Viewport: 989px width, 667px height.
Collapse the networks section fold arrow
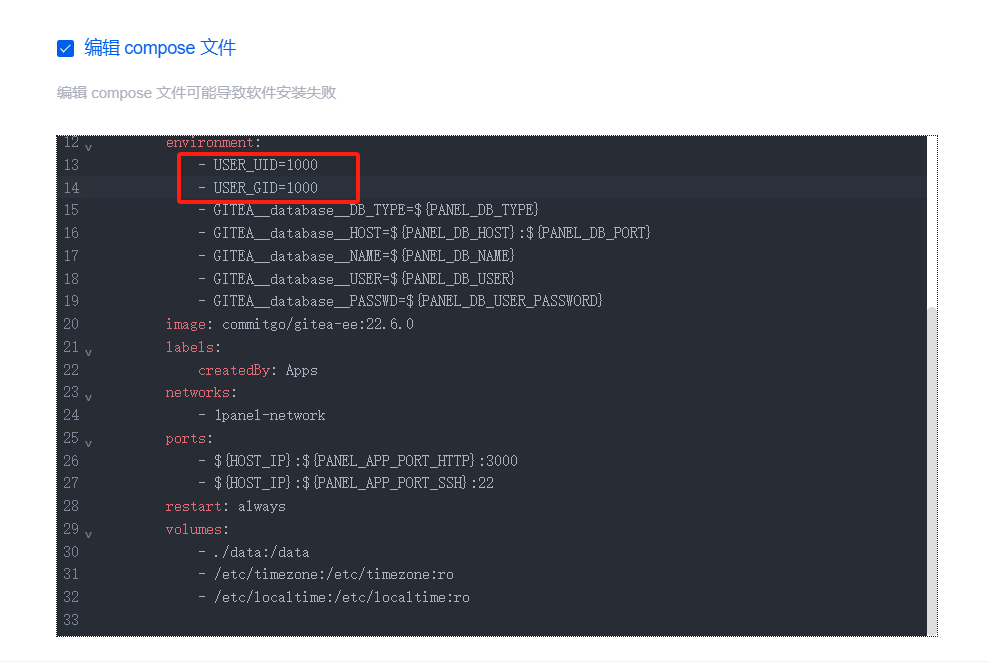click(88, 397)
